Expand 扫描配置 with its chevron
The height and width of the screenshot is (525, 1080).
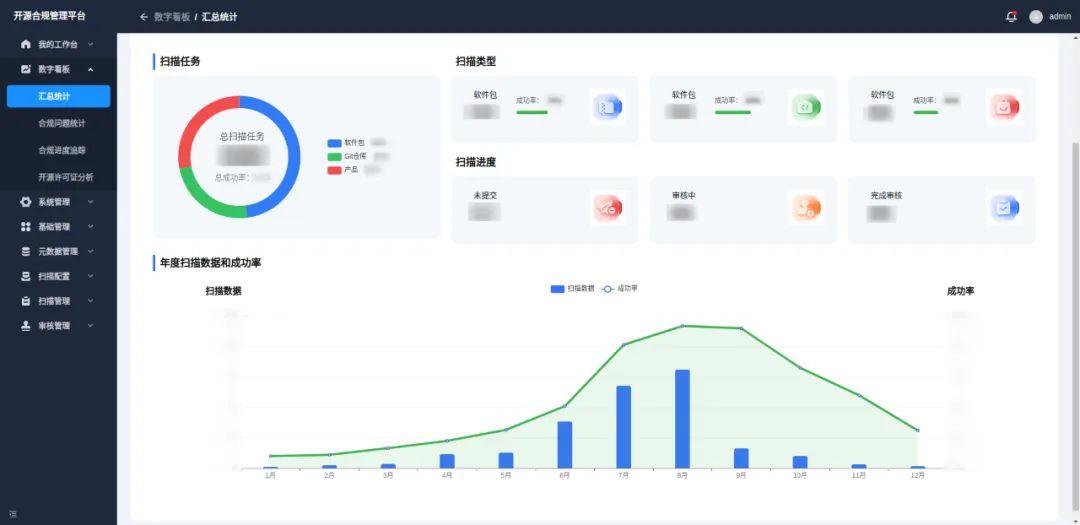[x=90, y=276]
